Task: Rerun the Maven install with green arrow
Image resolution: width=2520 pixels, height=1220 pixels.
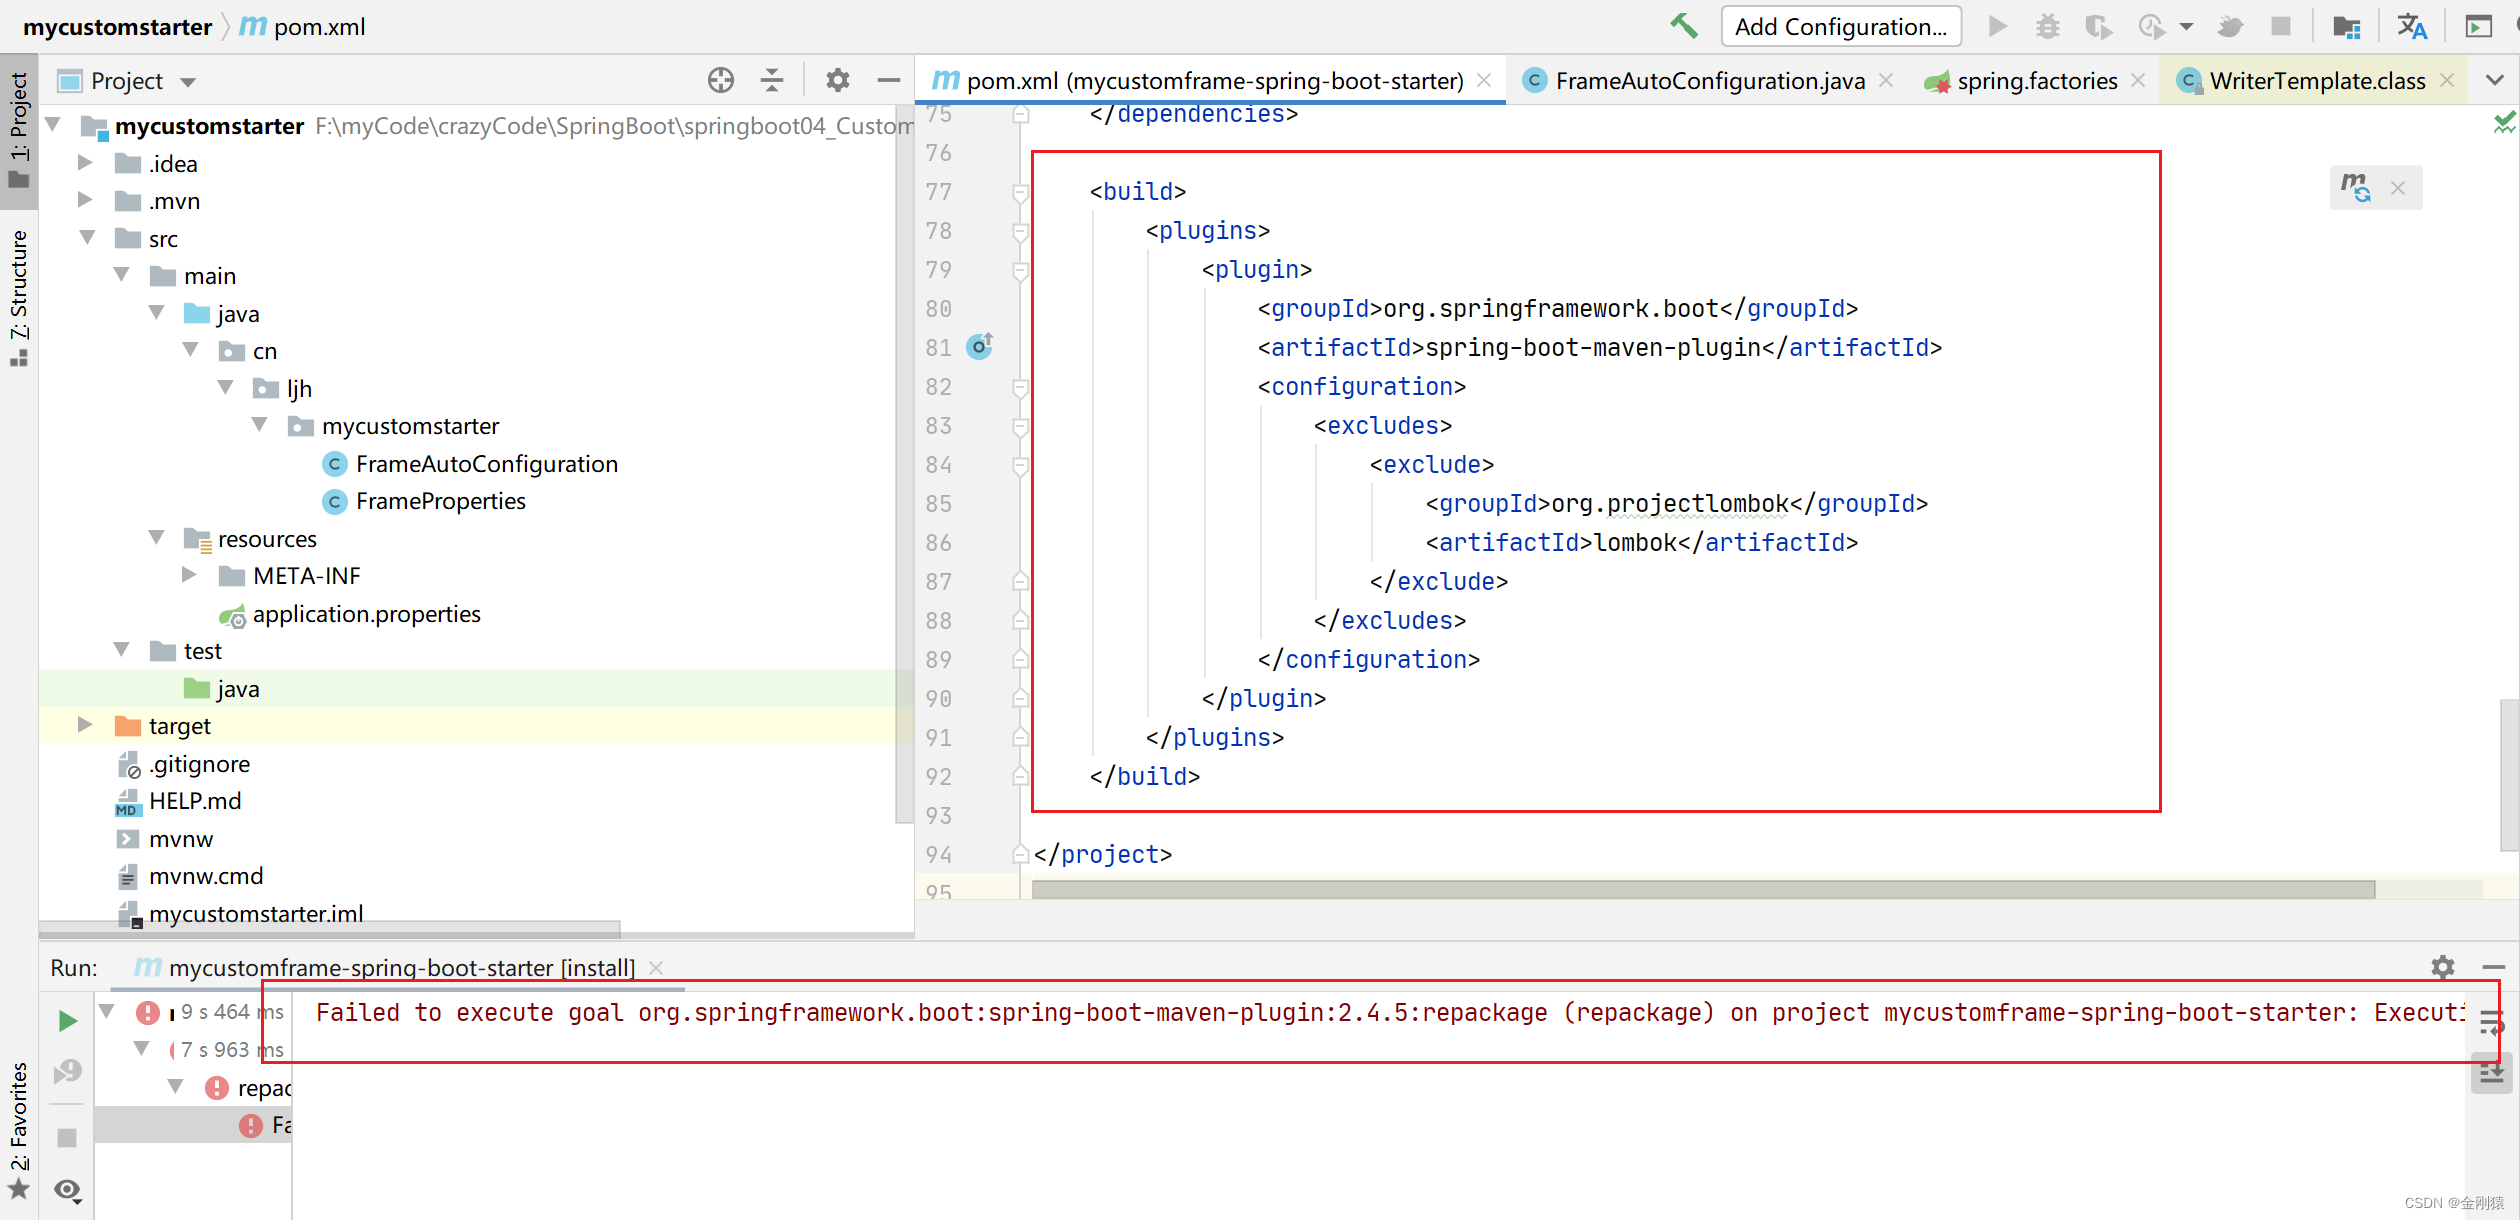Action: (x=67, y=1020)
